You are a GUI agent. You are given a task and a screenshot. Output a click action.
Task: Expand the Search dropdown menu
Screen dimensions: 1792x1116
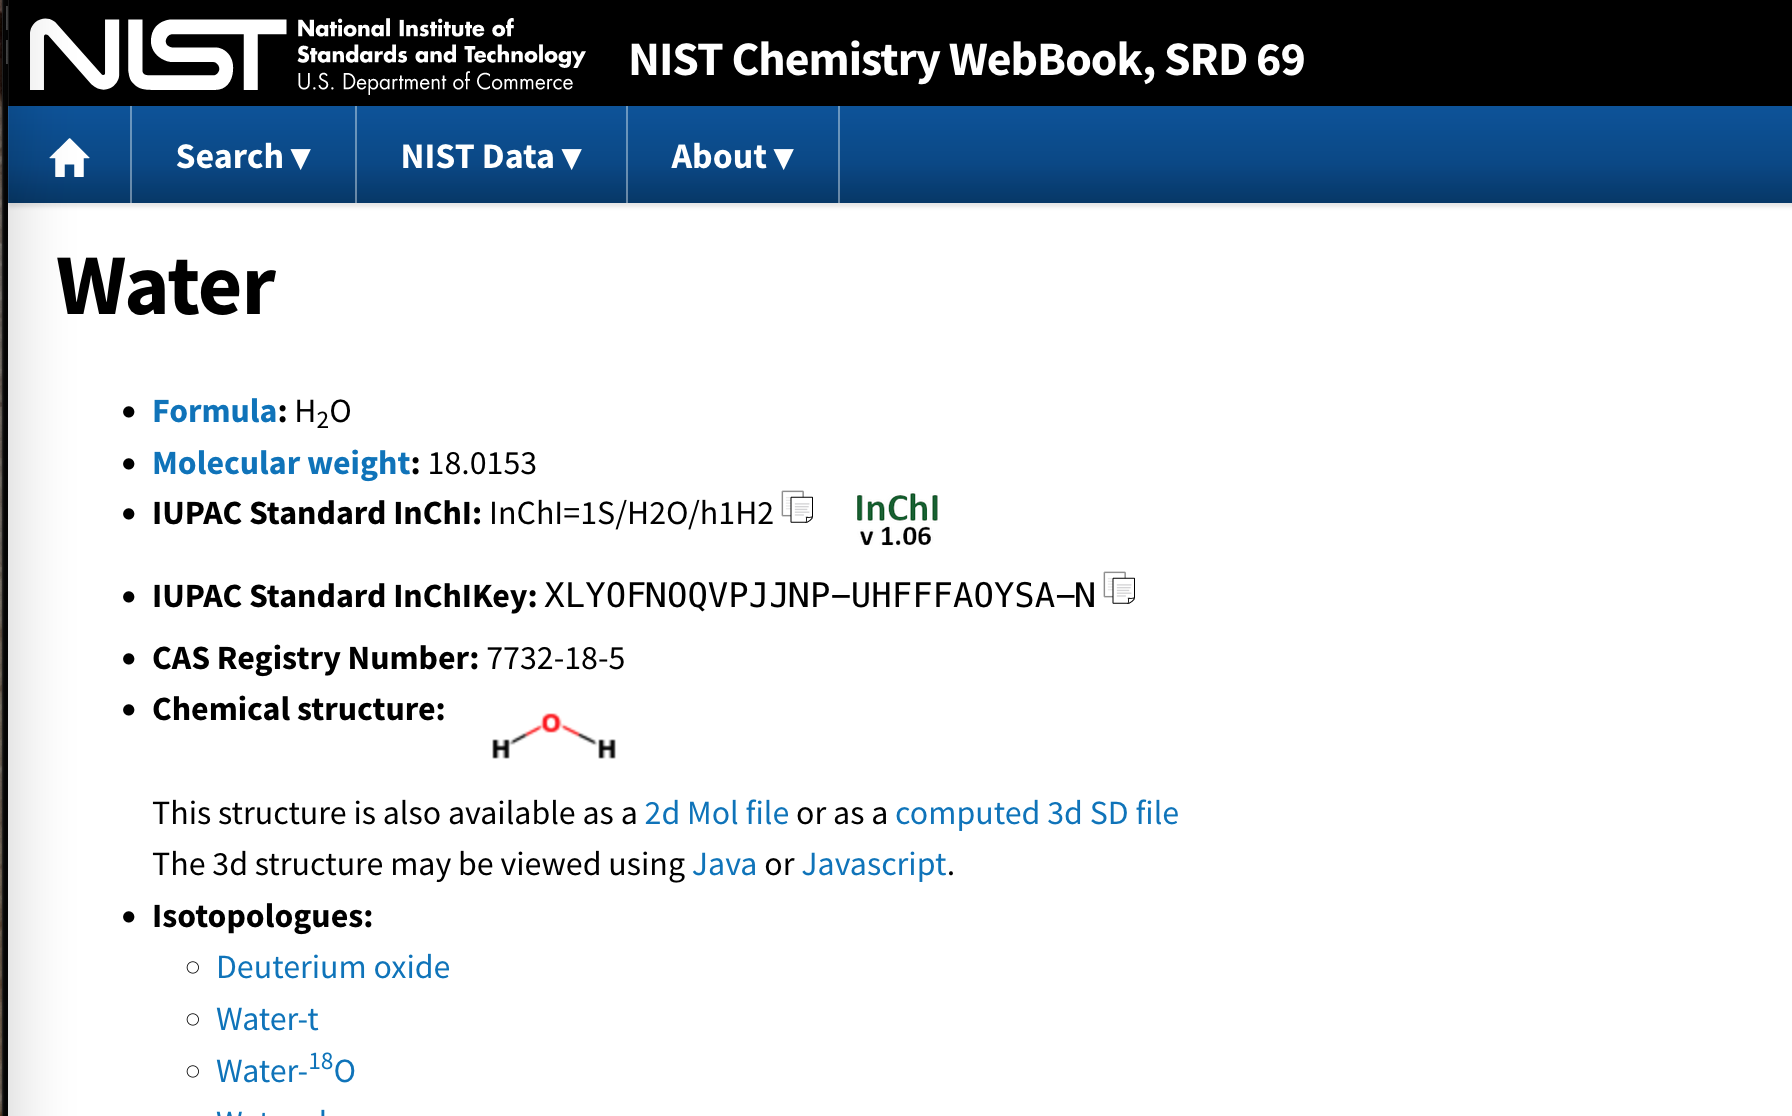pos(243,156)
